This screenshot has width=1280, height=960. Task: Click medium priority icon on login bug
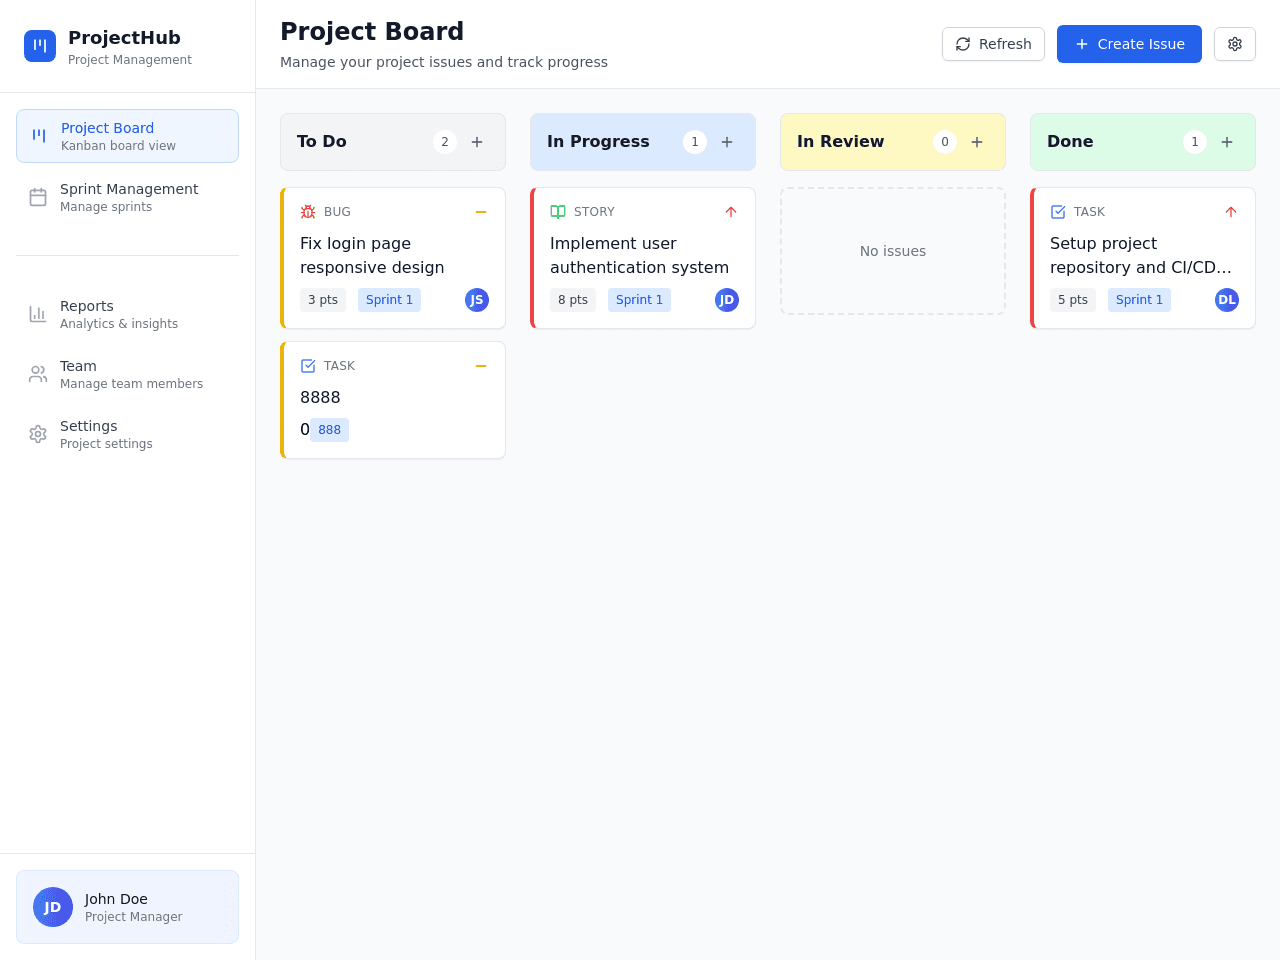[x=481, y=212]
